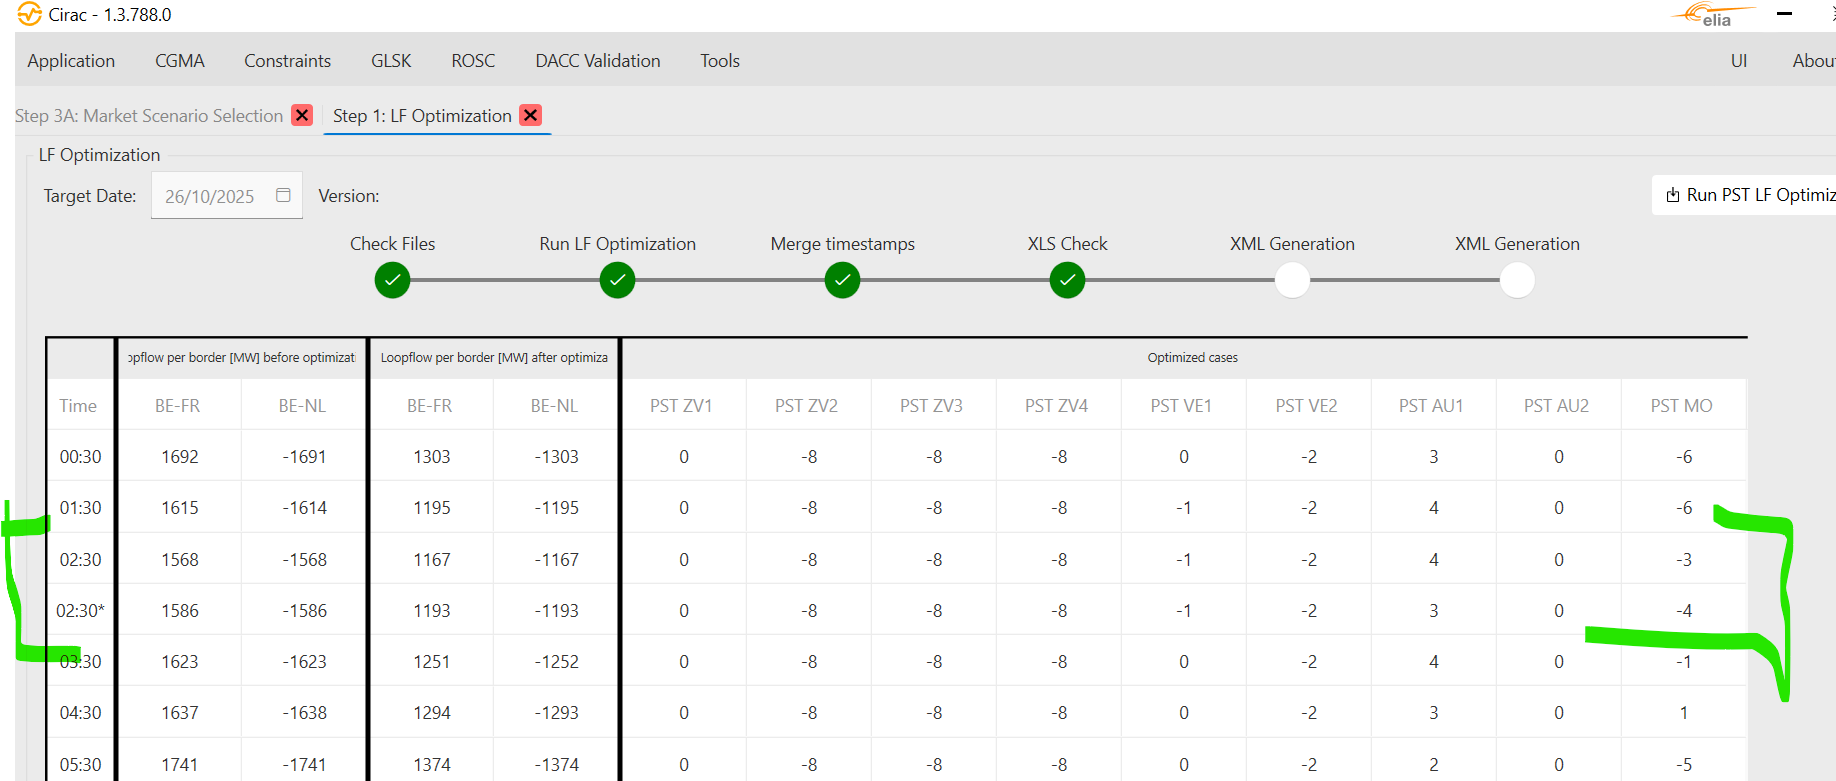Click the Run LF Optimization step checkmark
The height and width of the screenshot is (781, 1836).
(x=617, y=280)
